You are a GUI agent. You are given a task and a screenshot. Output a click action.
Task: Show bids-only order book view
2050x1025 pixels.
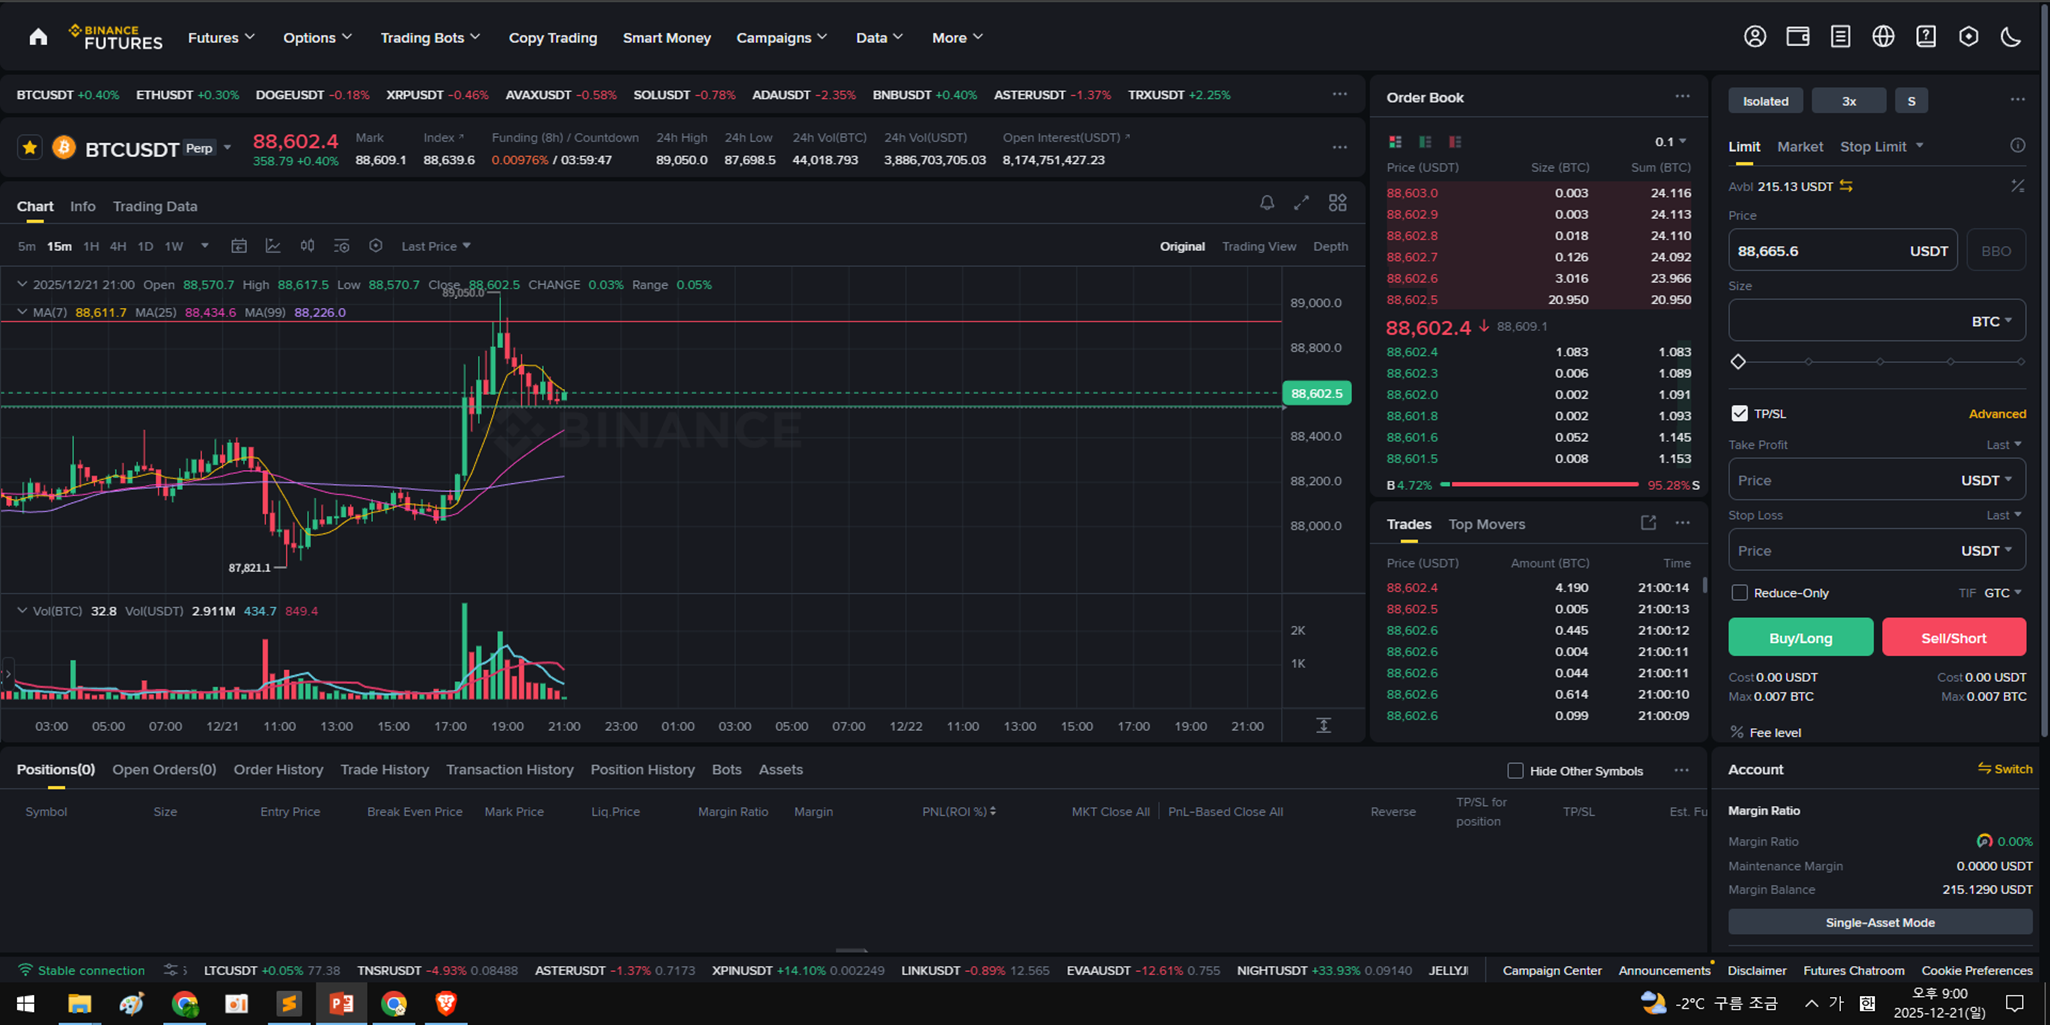pos(1425,142)
